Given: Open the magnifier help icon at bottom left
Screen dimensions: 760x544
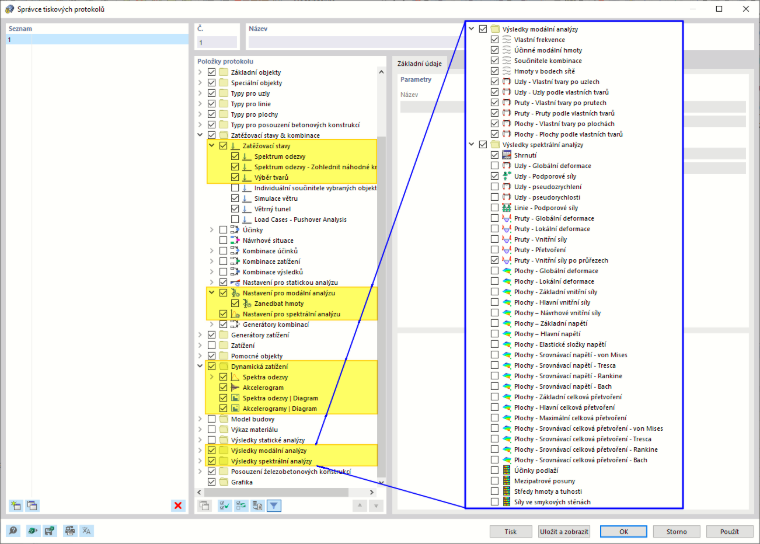Looking at the screenshot, I should tap(13, 530).
